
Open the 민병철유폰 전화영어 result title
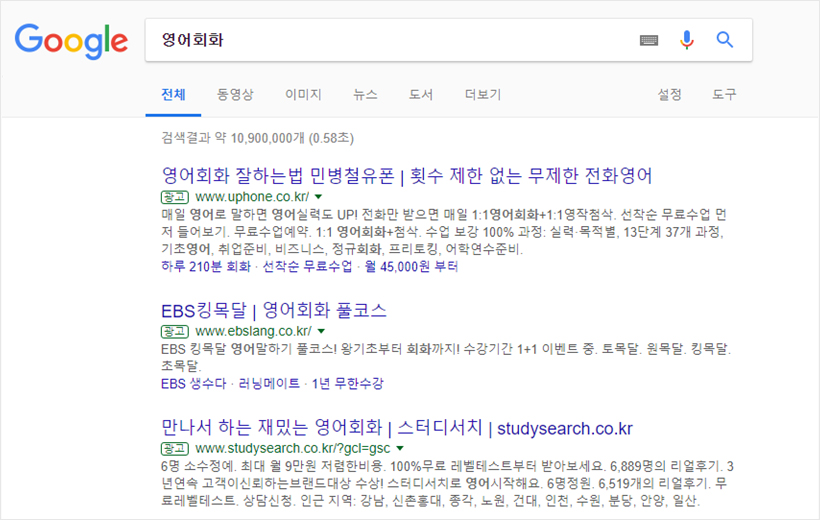tap(407, 176)
